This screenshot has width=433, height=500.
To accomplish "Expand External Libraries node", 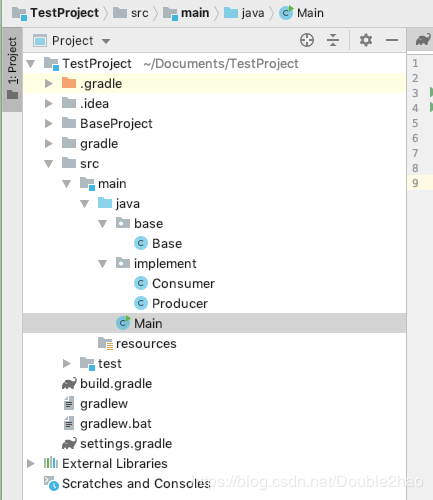I will click(31, 463).
